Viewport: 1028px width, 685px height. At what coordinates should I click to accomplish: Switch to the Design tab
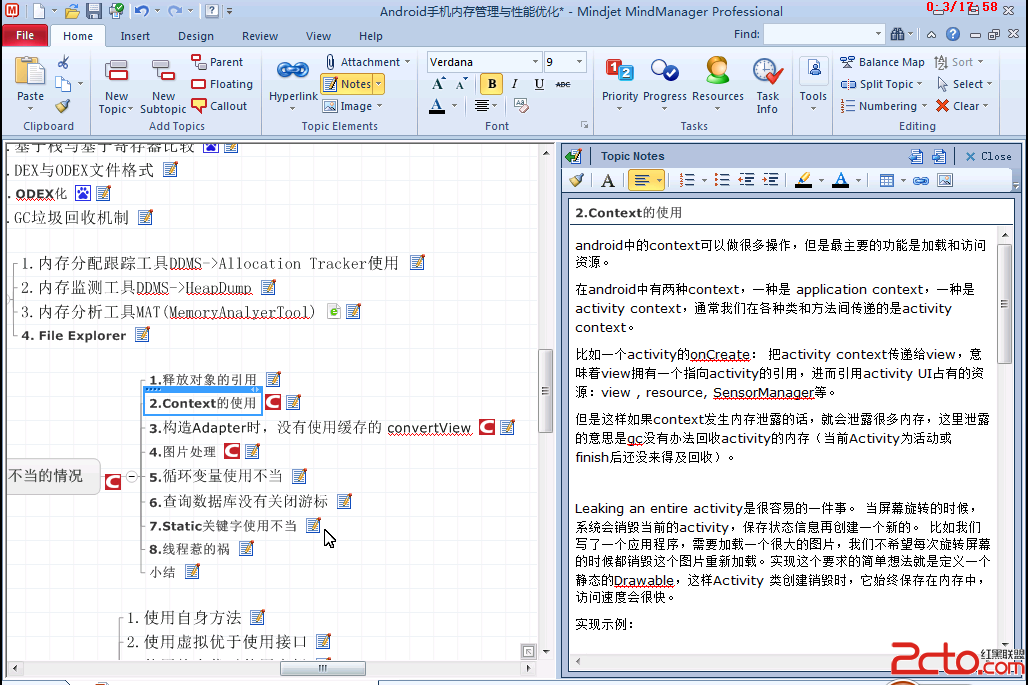(x=195, y=36)
